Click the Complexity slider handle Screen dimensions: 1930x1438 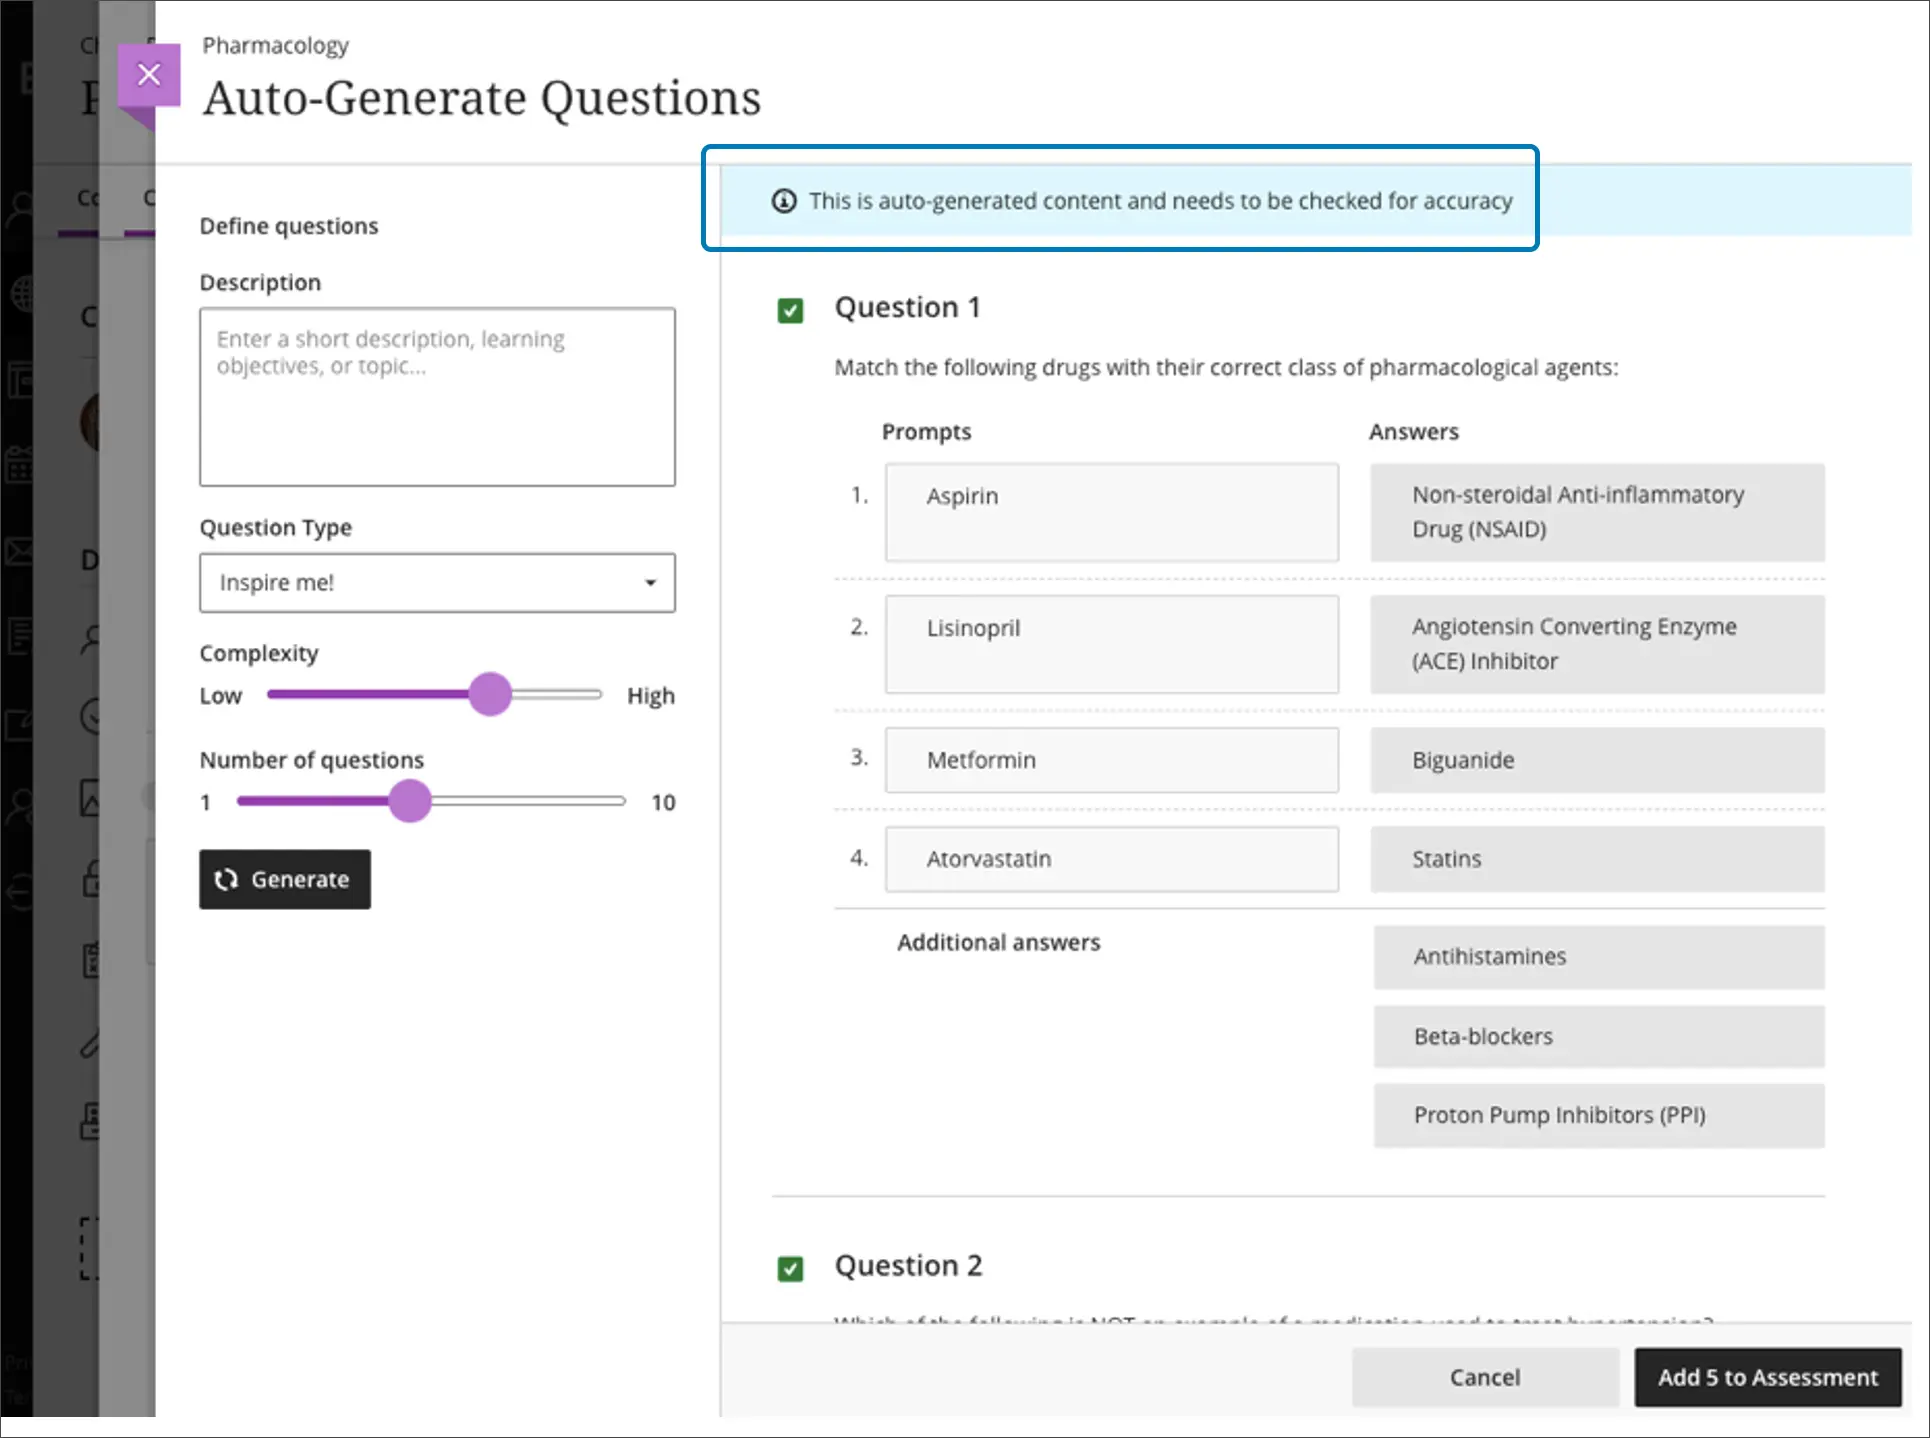490,694
